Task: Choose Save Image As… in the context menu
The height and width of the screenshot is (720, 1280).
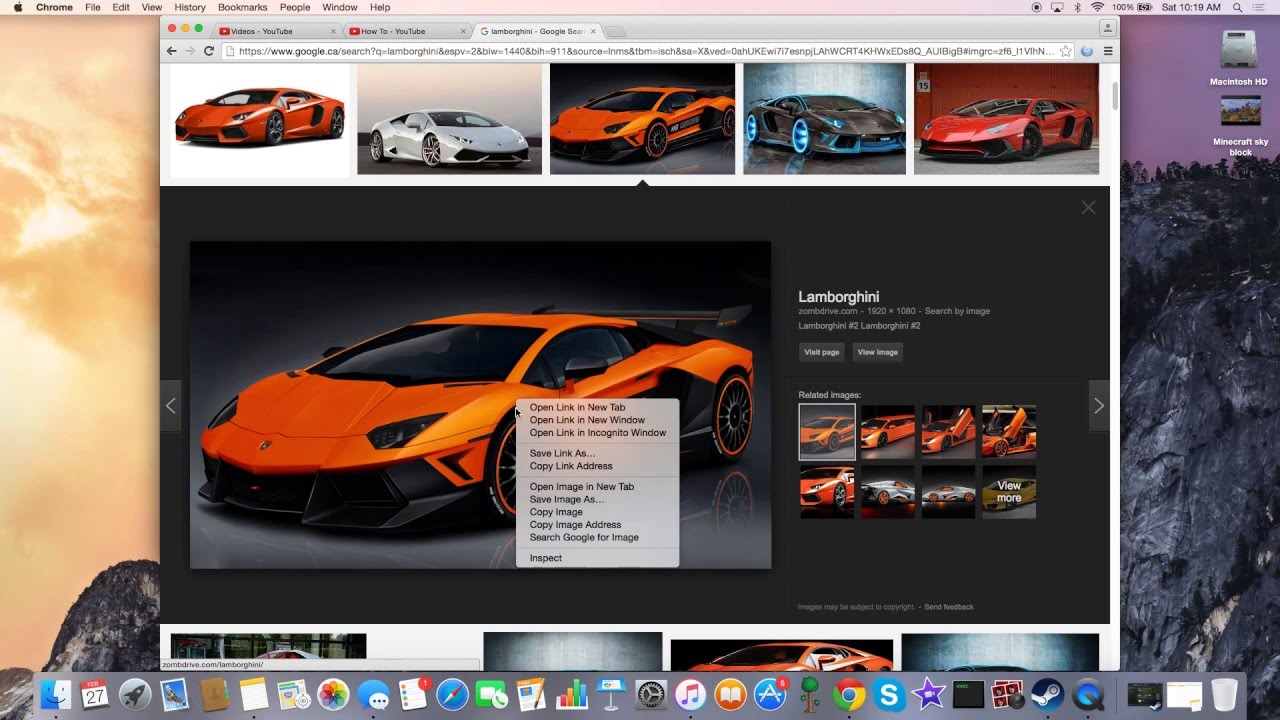Action: (x=597, y=499)
